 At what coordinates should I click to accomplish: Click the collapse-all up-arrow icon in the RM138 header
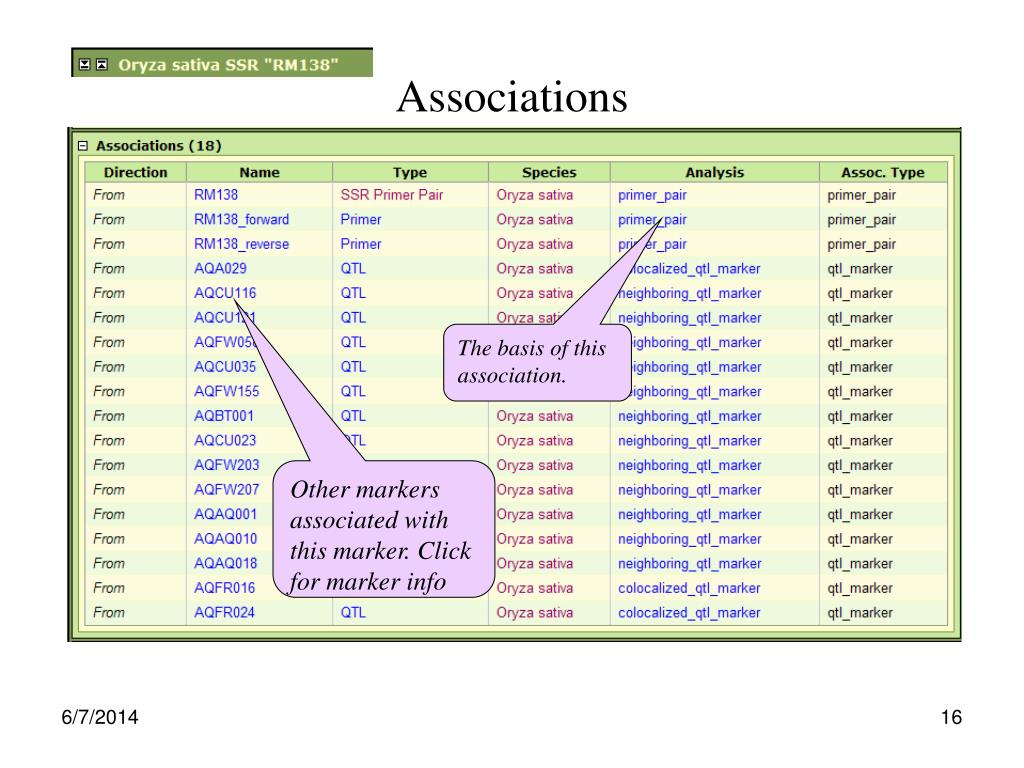tap(102, 64)
